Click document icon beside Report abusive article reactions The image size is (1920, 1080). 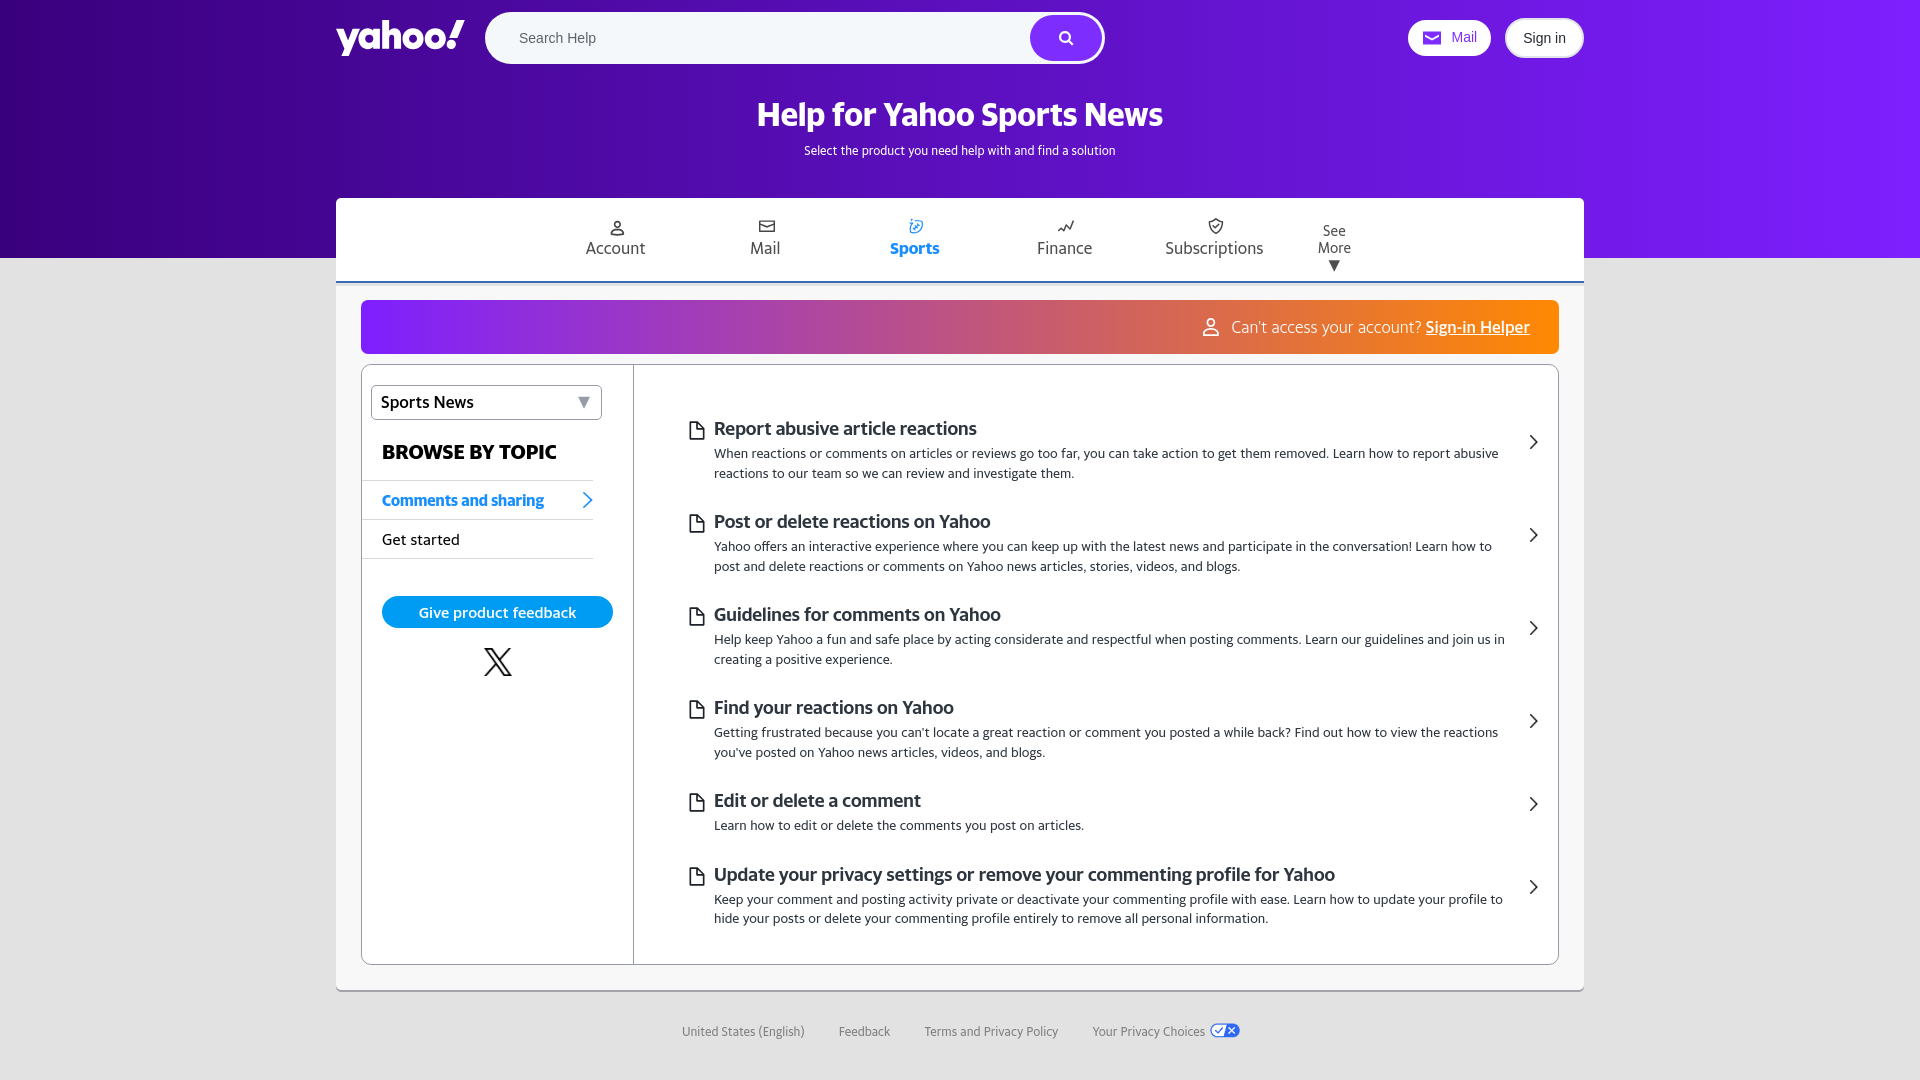tap(697, 431)
